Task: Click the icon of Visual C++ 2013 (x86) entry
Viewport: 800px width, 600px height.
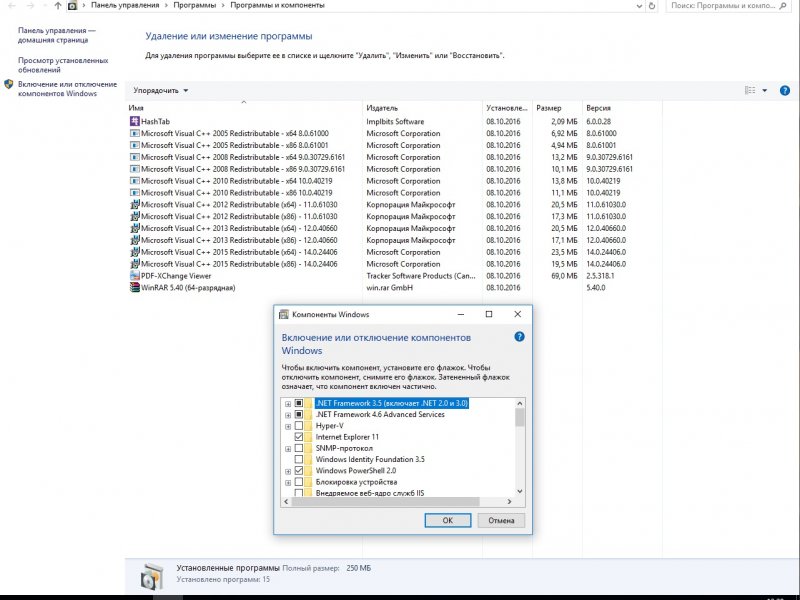Action: point(135,240)
